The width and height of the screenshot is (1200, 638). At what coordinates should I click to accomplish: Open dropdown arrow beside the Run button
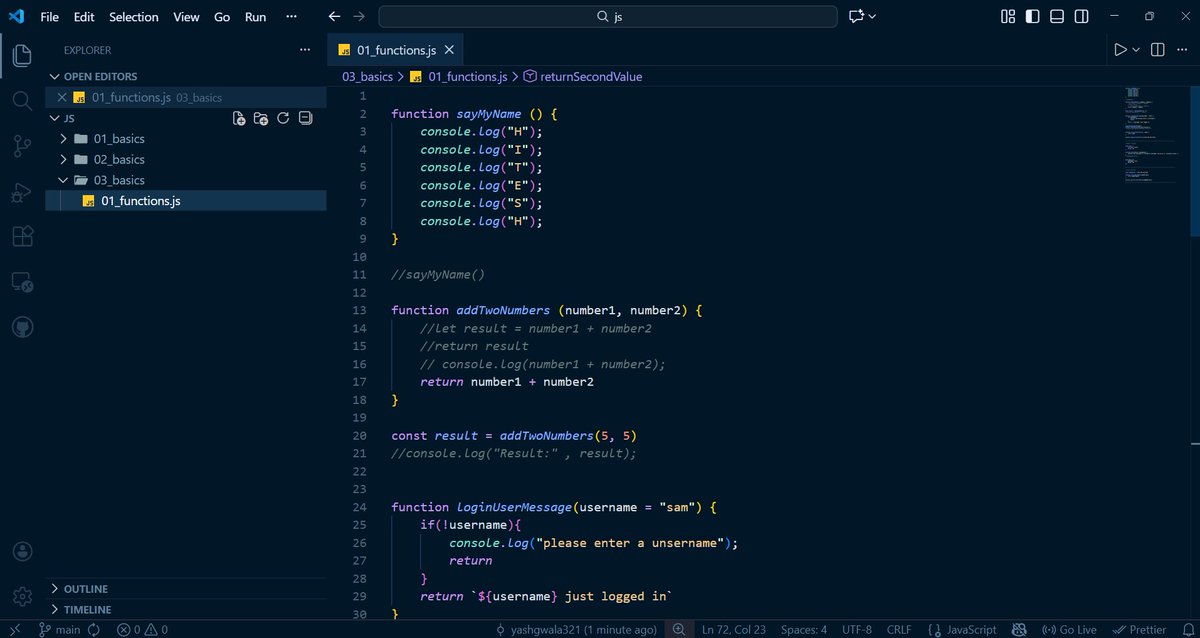click(1136, 49)
